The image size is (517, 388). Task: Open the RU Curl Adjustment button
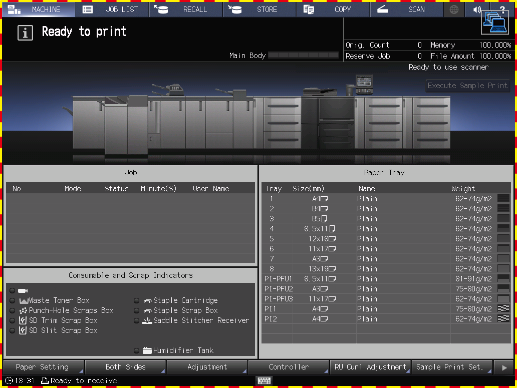click(x=371, y=367)
